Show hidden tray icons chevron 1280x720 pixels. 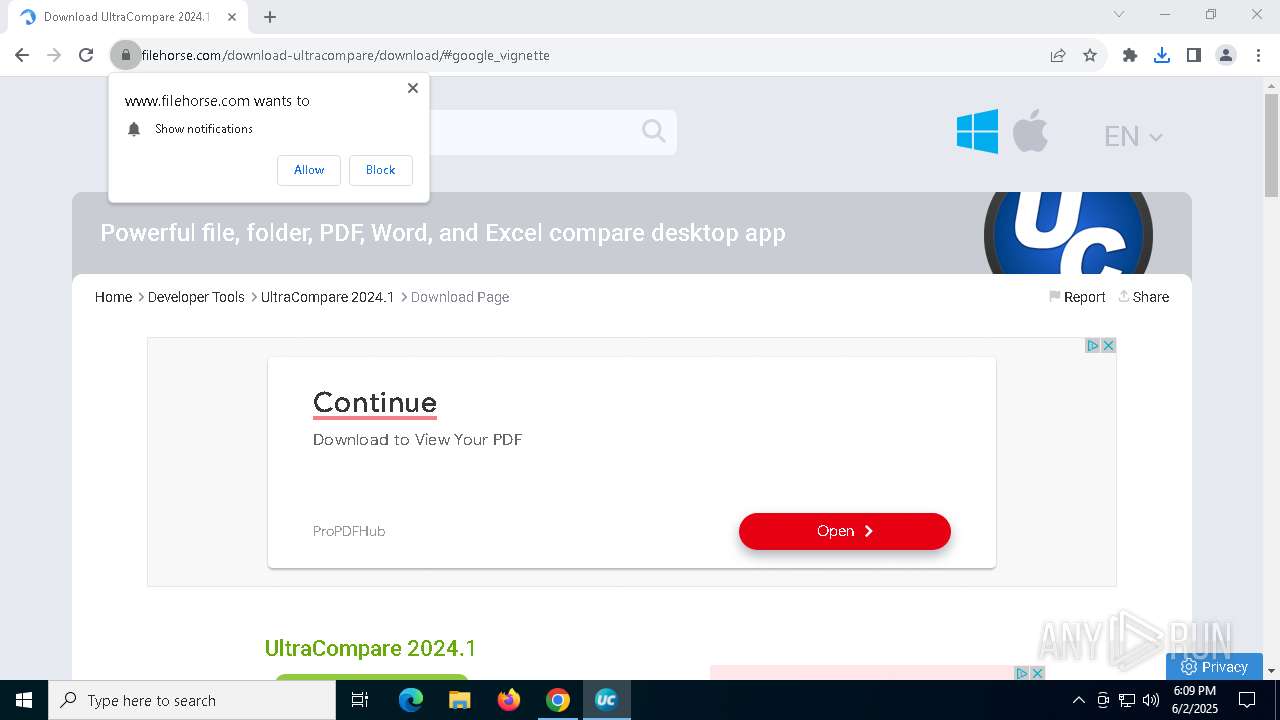click(x=1078, y=700)
